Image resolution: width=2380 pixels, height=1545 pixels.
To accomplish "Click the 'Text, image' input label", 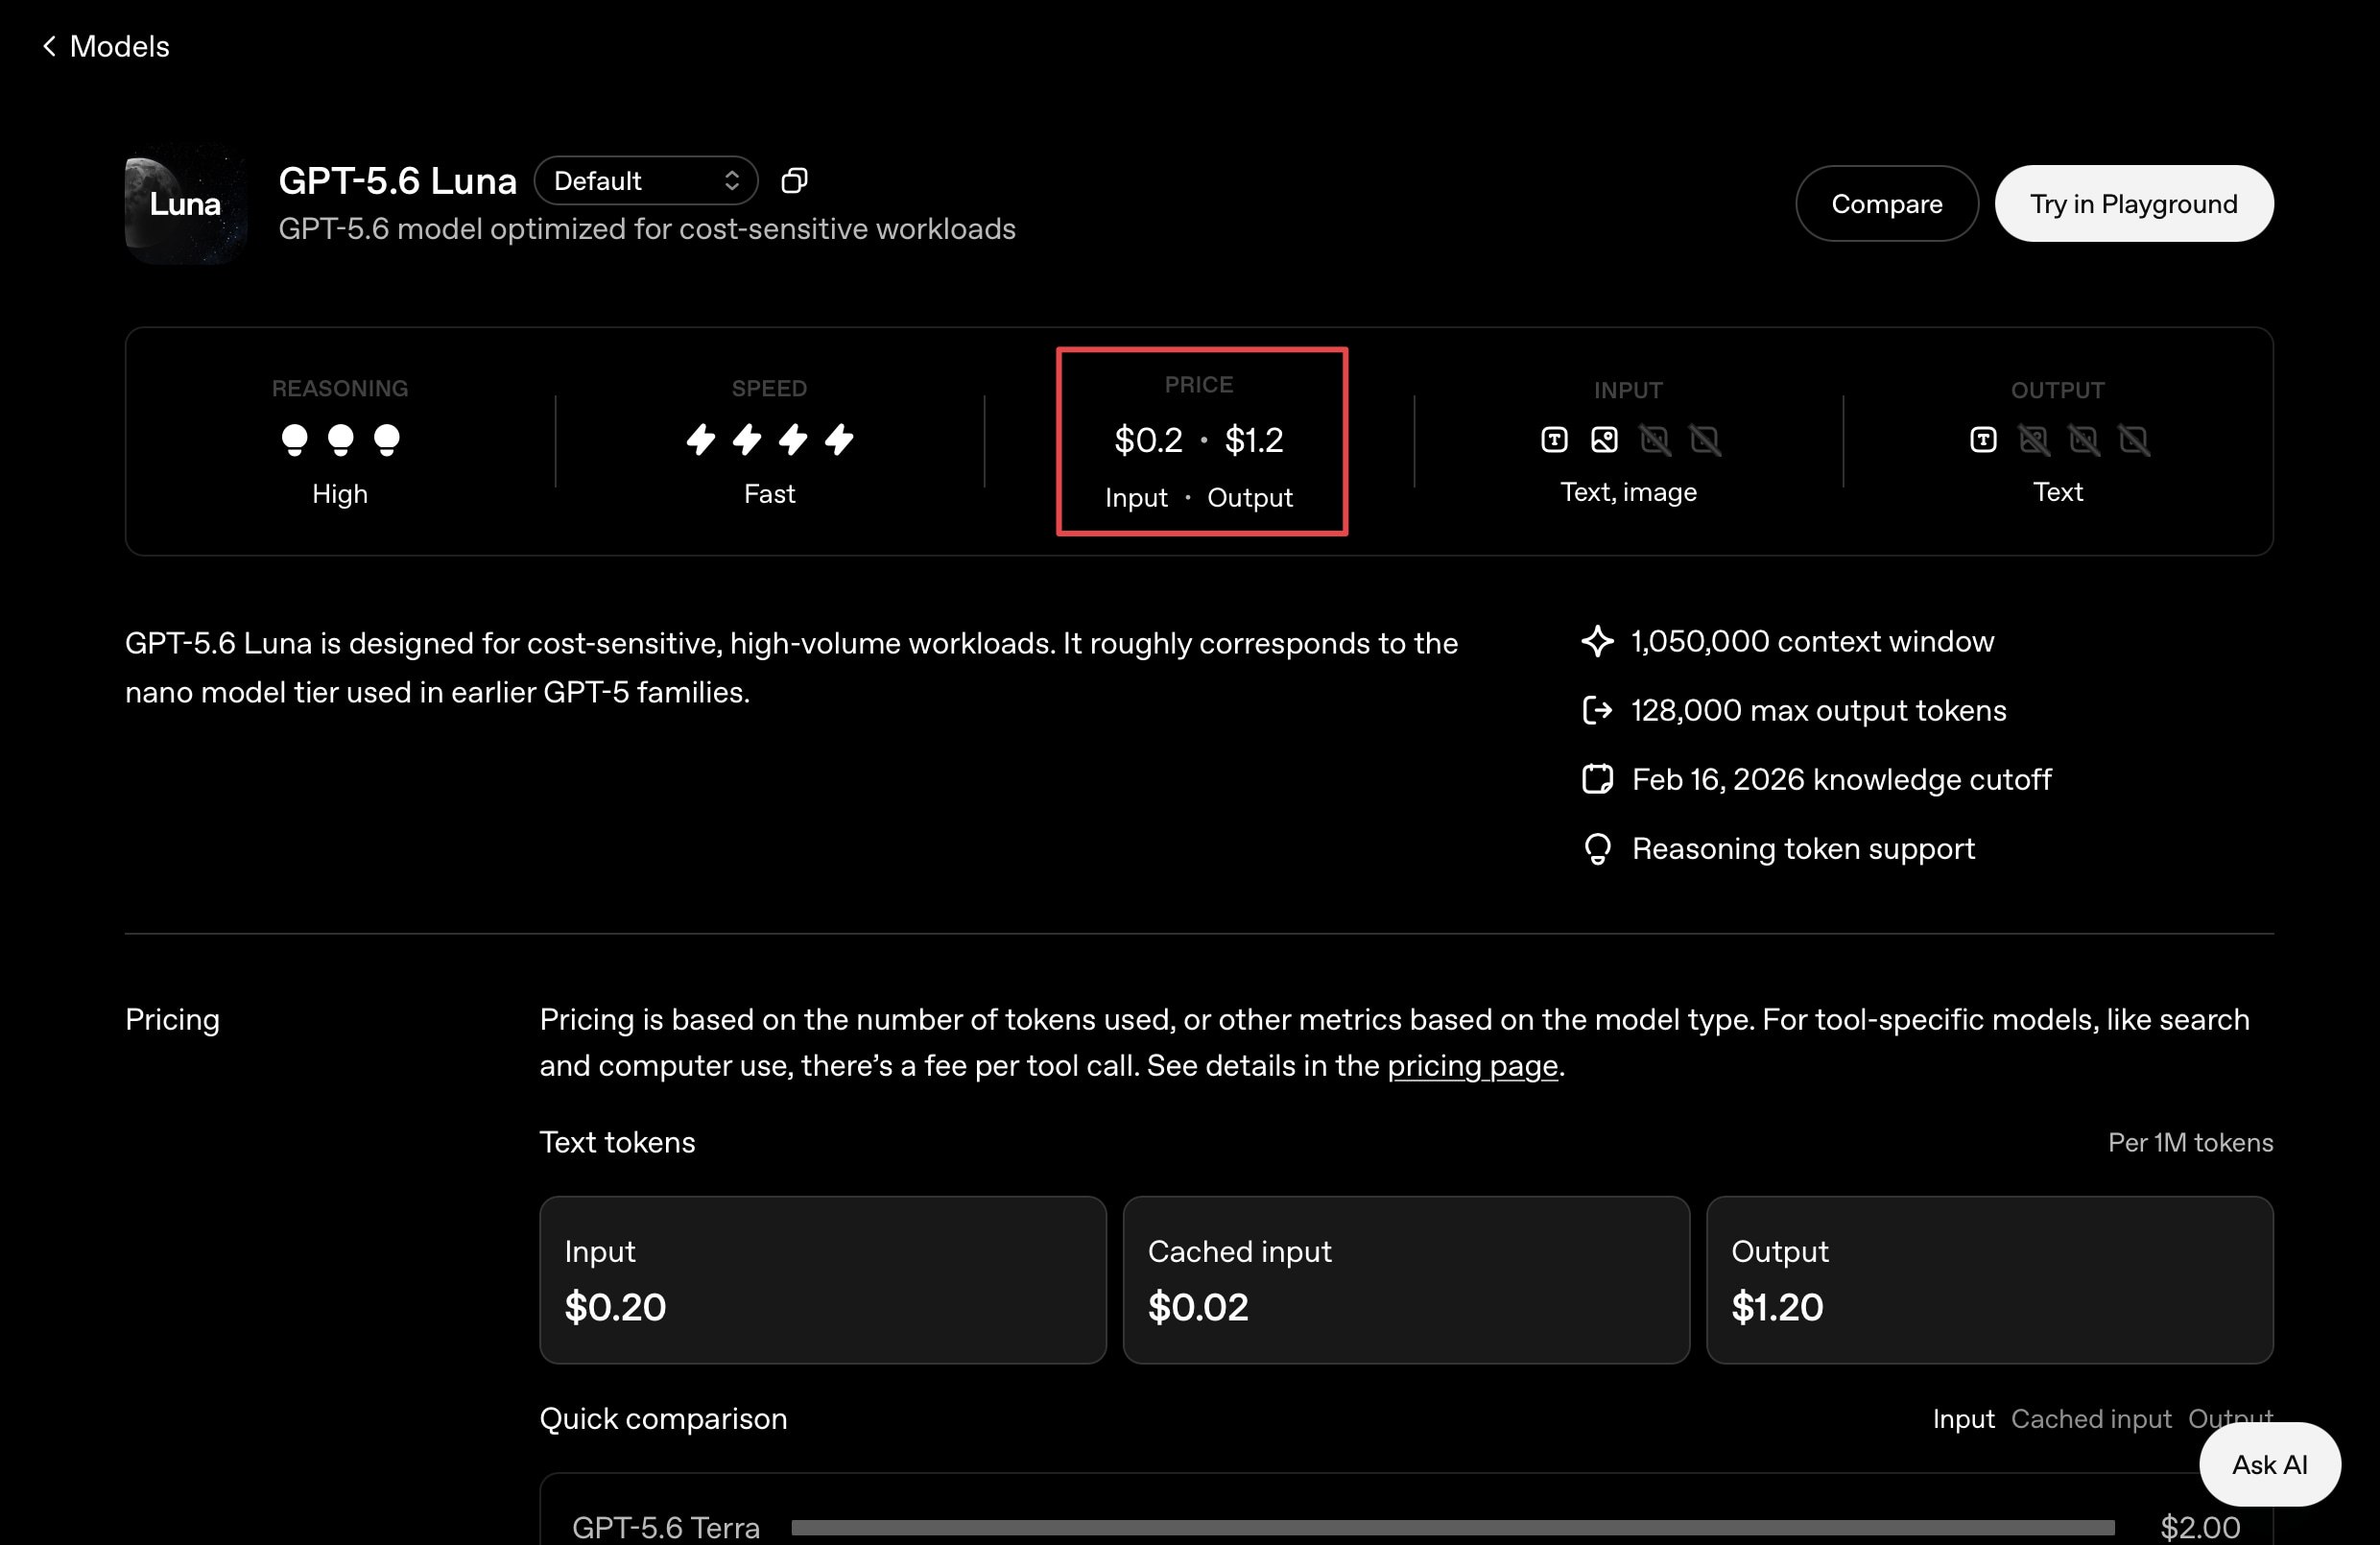I will pos(1628,492).
